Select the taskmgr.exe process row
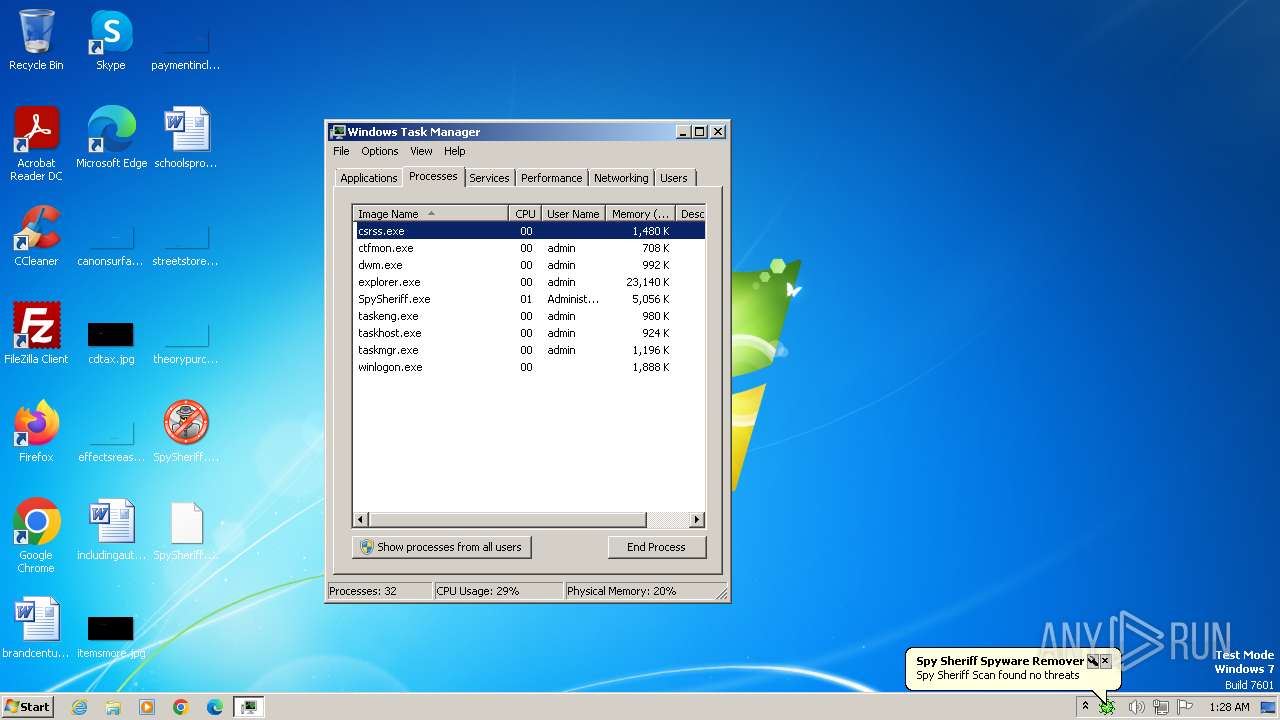This screenshot has height=720, width=1280. click(x=529, y=350)
